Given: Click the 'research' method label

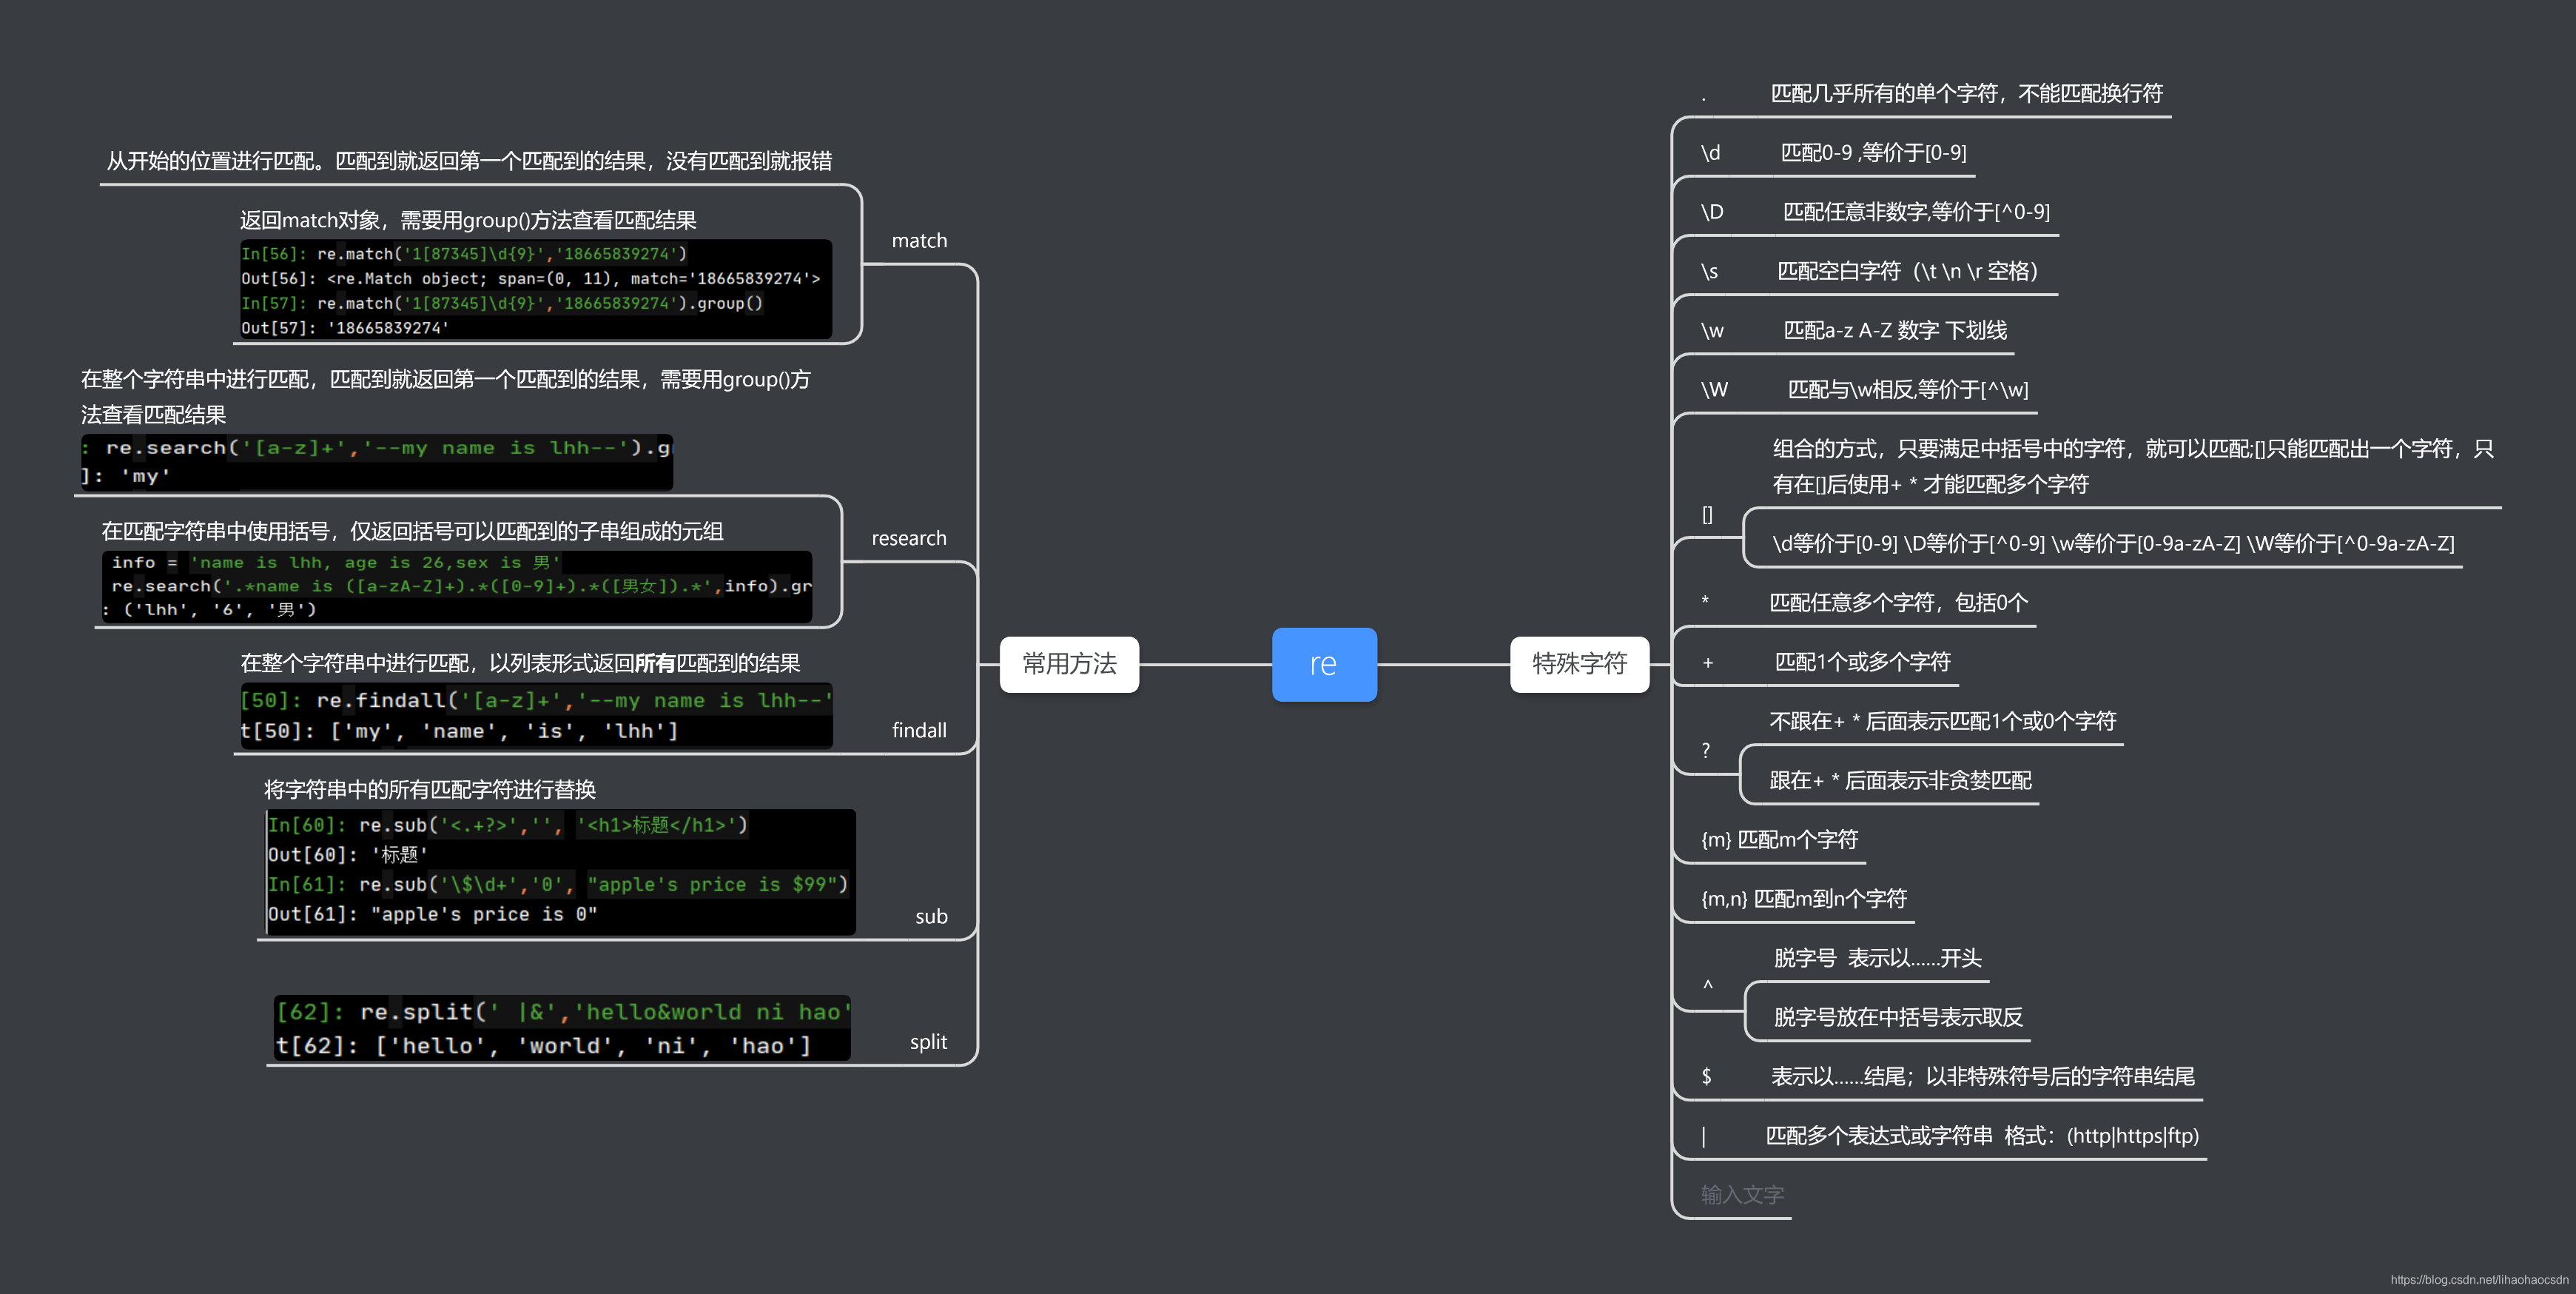Looking at the screenshot, I should pyautogui.click(x=908, y=538).
